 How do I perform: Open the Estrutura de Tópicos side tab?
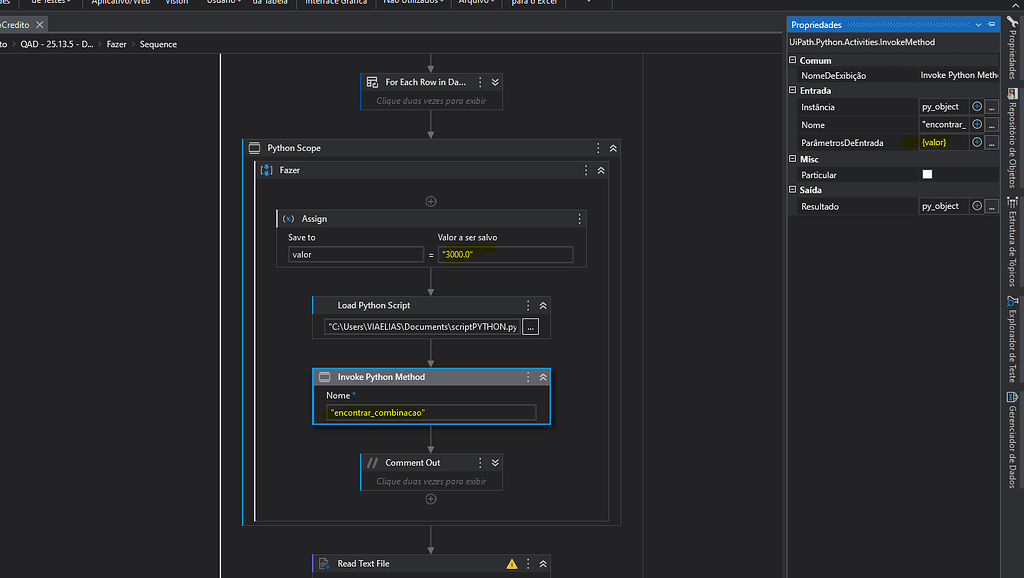point(1012,242)
